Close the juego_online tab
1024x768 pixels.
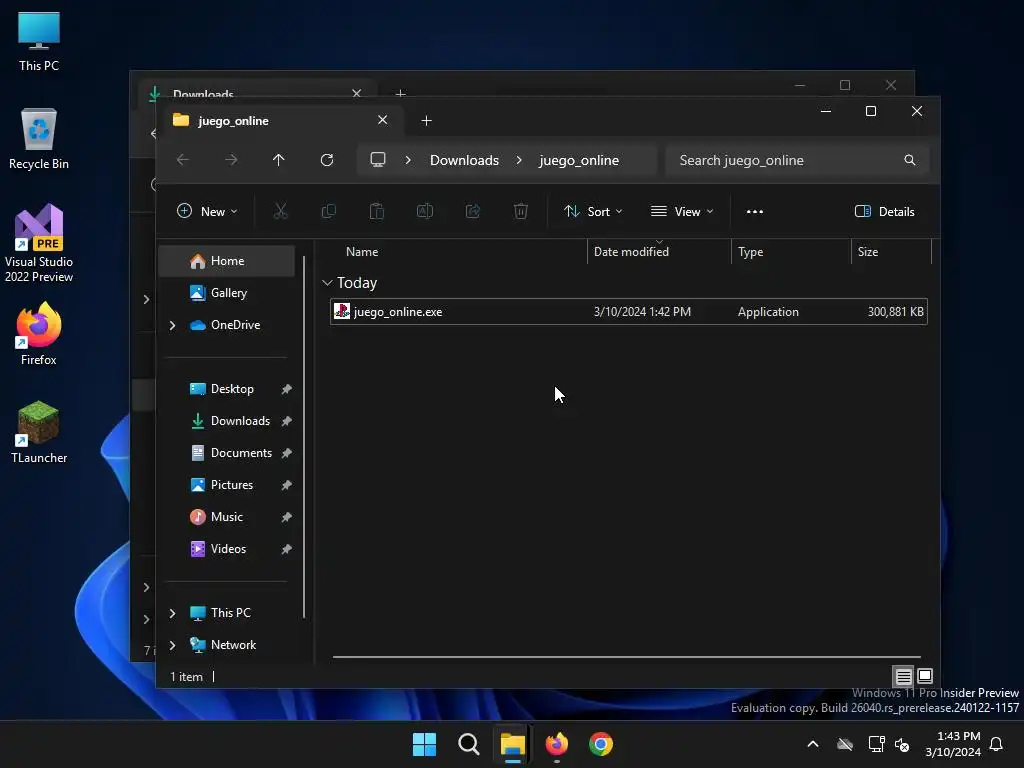tap(383, 120)
